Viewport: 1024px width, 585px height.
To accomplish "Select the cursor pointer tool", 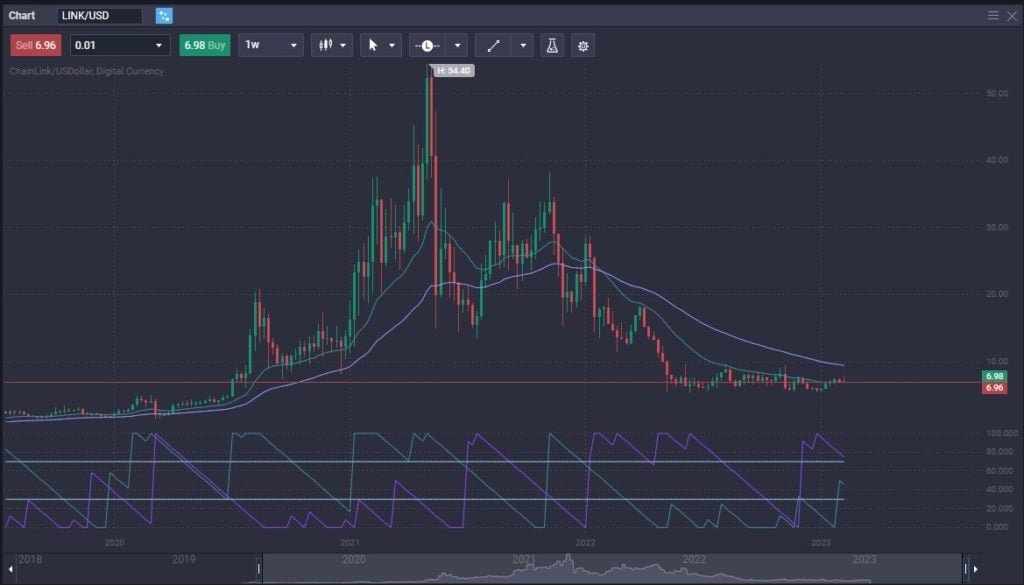I will click(373, 45).
